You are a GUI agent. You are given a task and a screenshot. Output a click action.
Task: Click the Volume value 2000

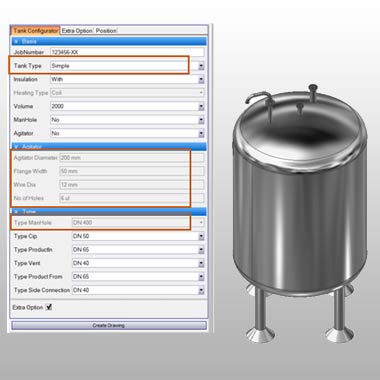pyautogui.click(x=57, y=106)
